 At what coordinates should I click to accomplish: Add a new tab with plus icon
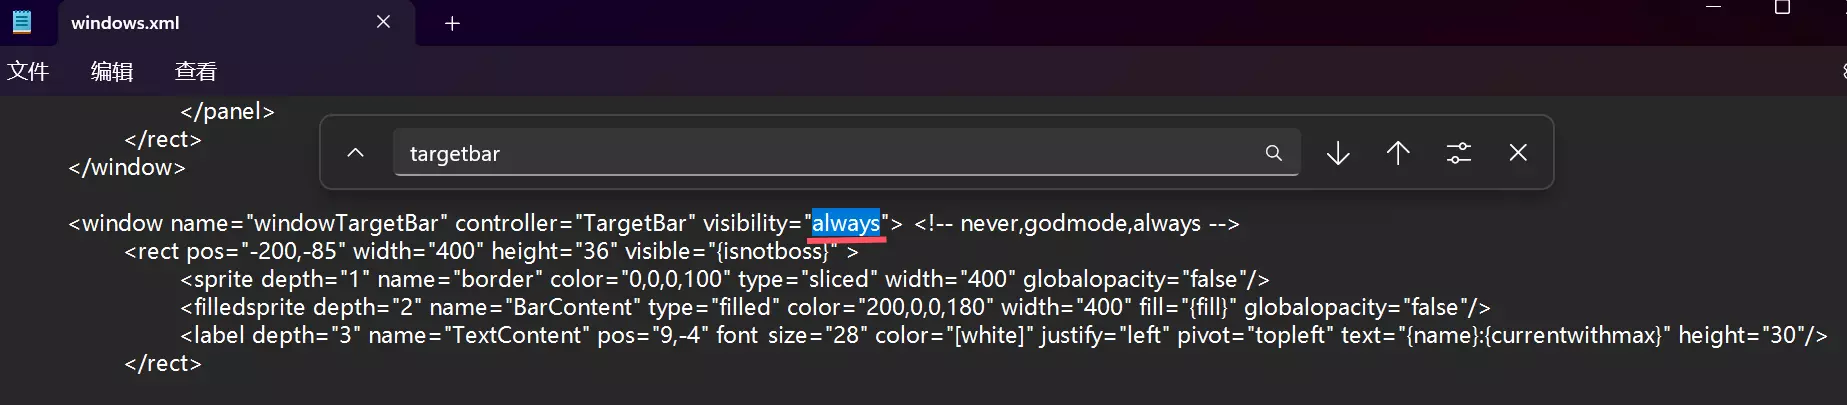(x=452, y=23)
